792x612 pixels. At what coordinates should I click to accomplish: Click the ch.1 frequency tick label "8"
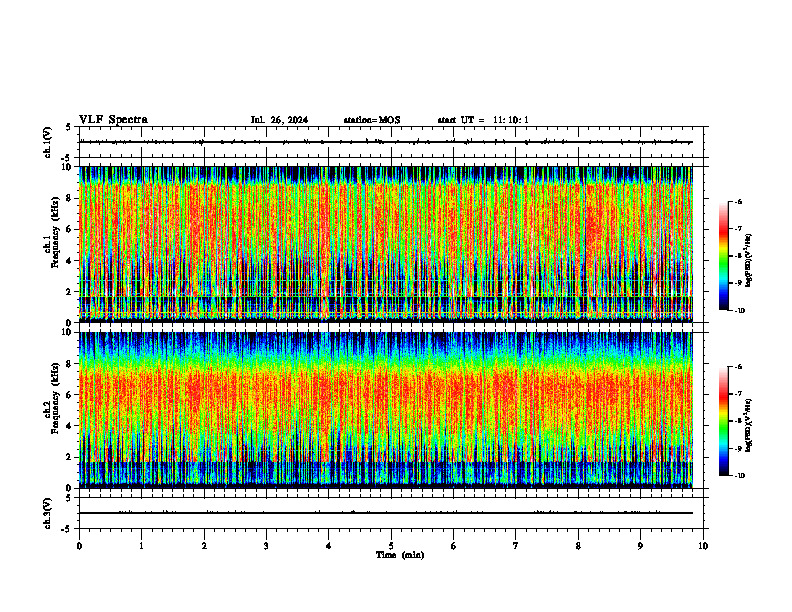point(70,198)
